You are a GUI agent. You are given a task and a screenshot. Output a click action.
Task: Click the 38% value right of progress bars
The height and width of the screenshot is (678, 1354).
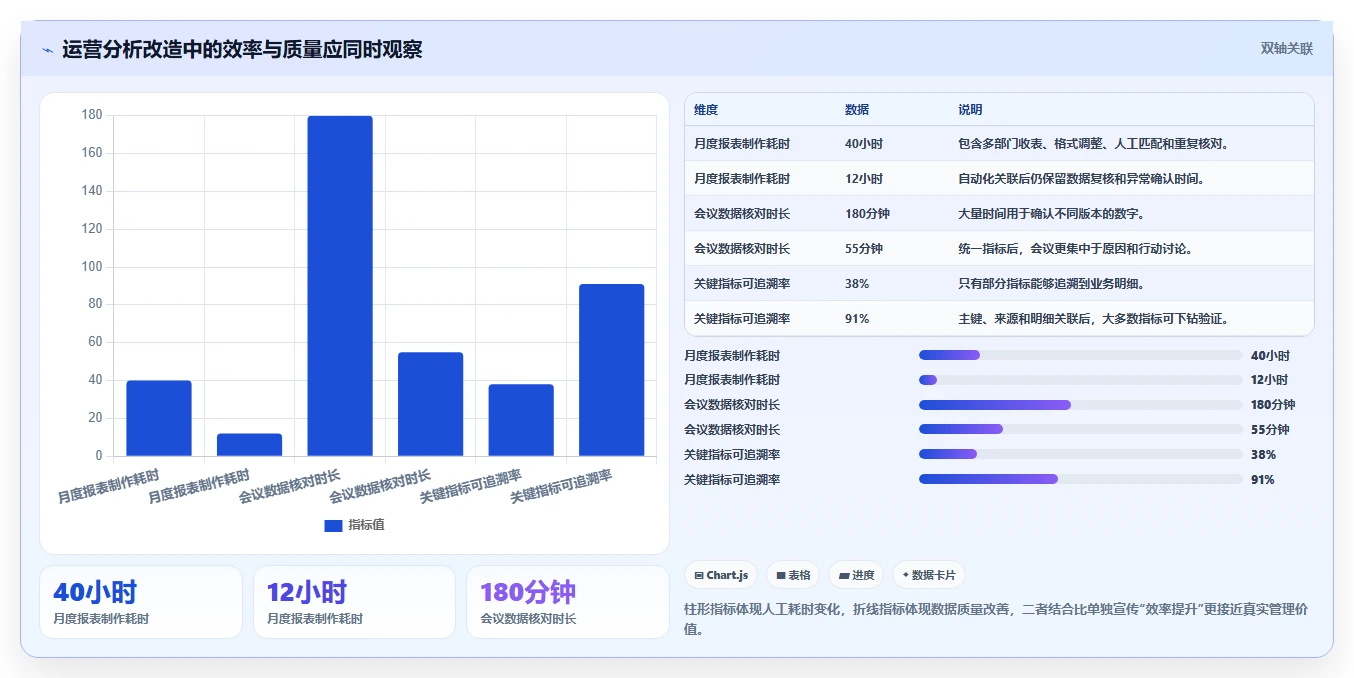click(x=1263, y=455)
